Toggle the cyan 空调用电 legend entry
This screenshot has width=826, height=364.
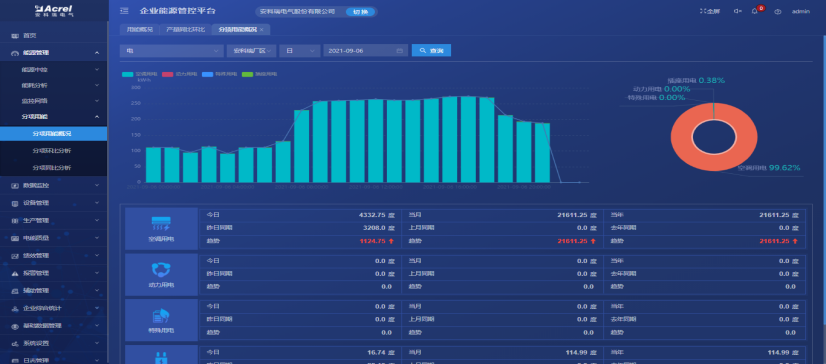coord(140,74)
